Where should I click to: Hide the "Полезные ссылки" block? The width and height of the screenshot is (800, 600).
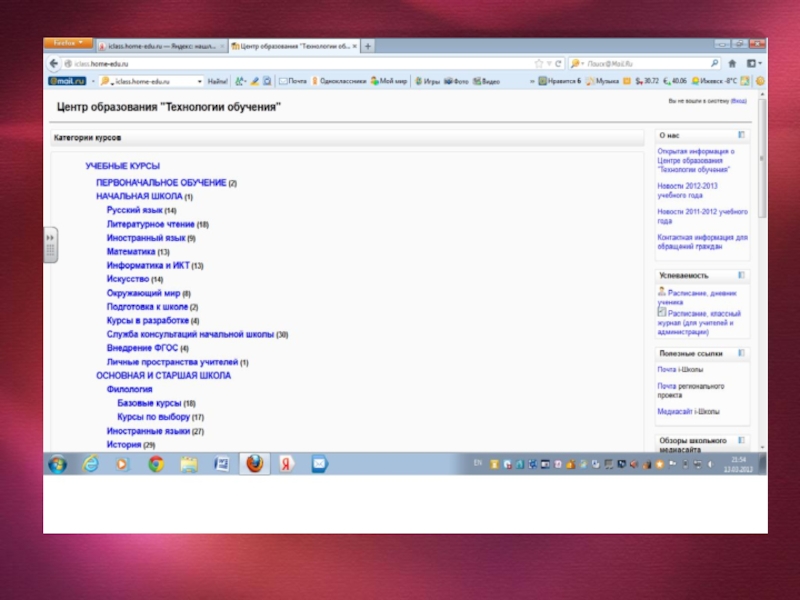click(741, 353)
